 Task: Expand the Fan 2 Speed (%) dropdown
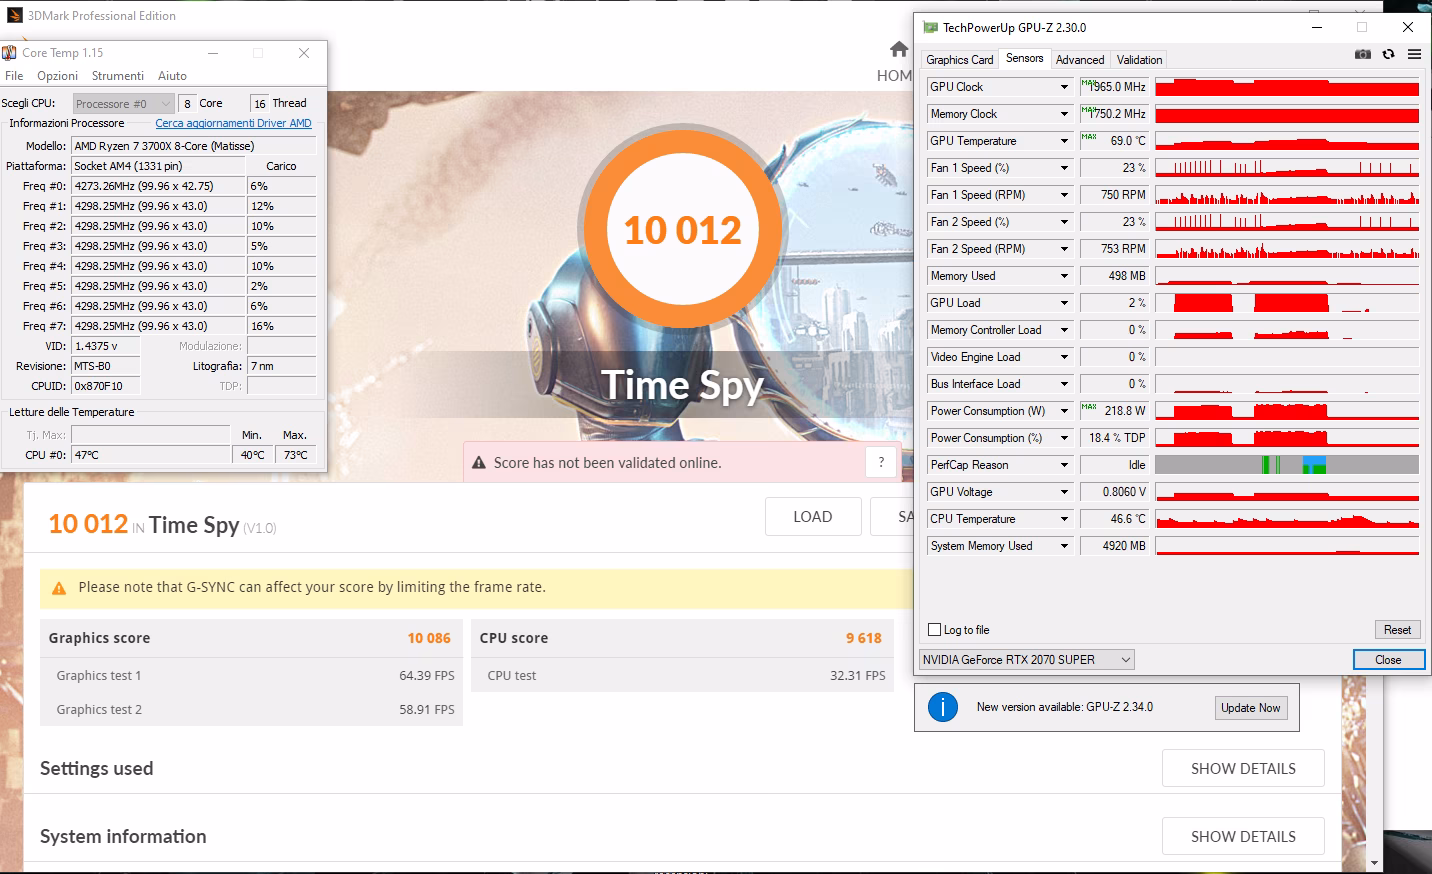[1064, 222]
